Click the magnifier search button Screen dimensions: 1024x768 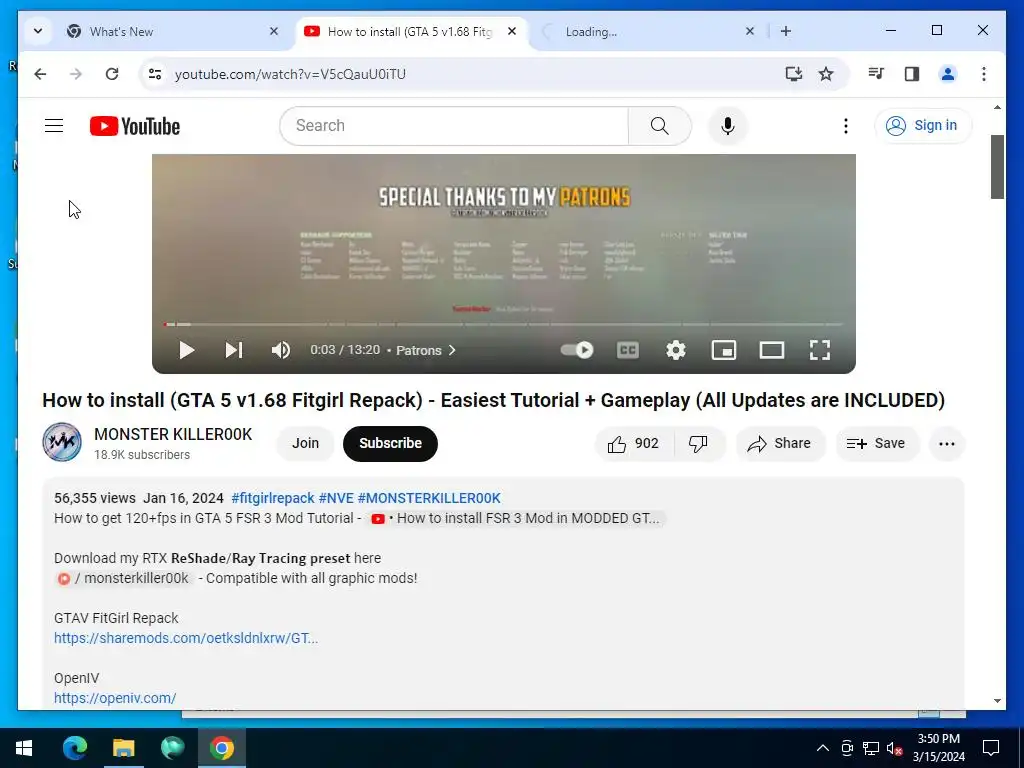click(660, 125)
